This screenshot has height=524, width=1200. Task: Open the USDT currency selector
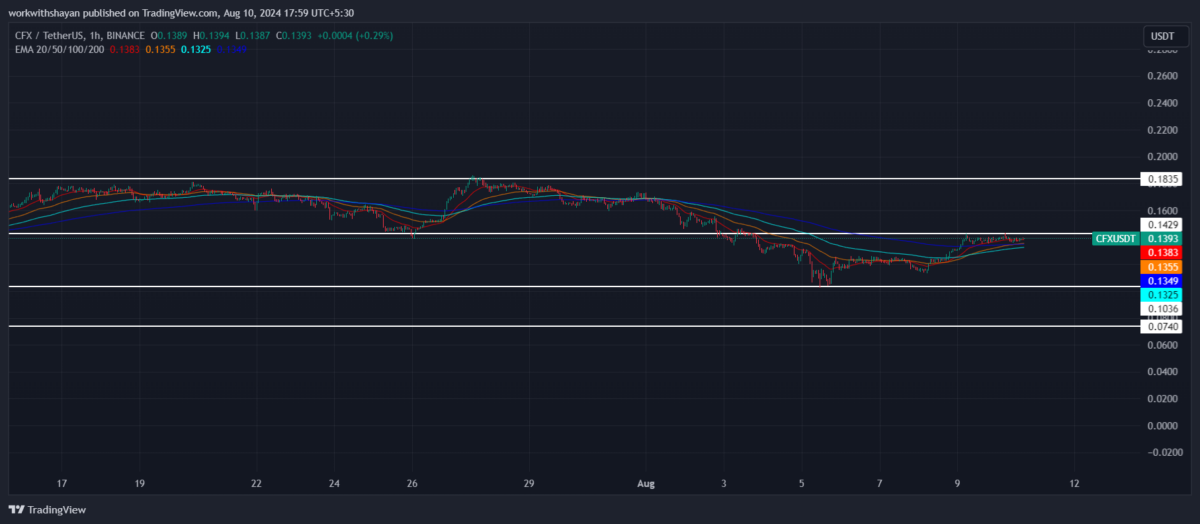[x=1161, y=37]
